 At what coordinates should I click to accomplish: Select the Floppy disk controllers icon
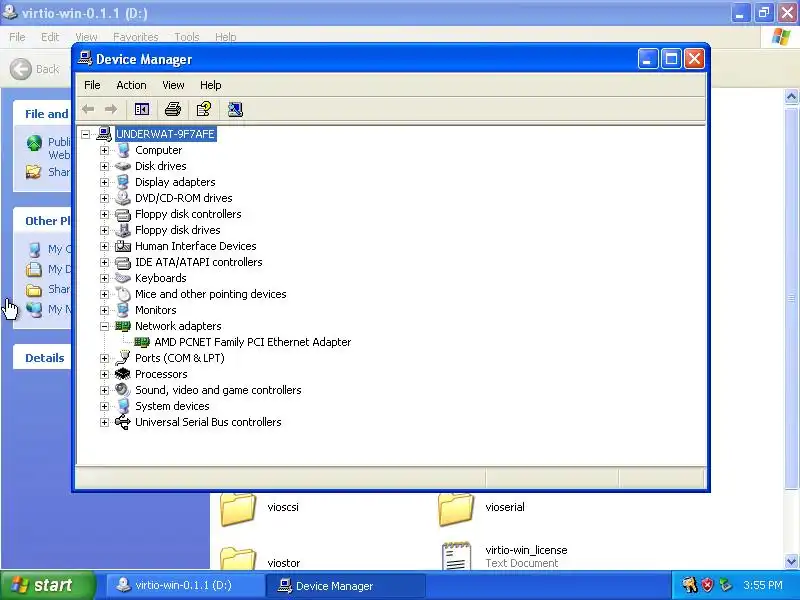[x=123, y=214]
